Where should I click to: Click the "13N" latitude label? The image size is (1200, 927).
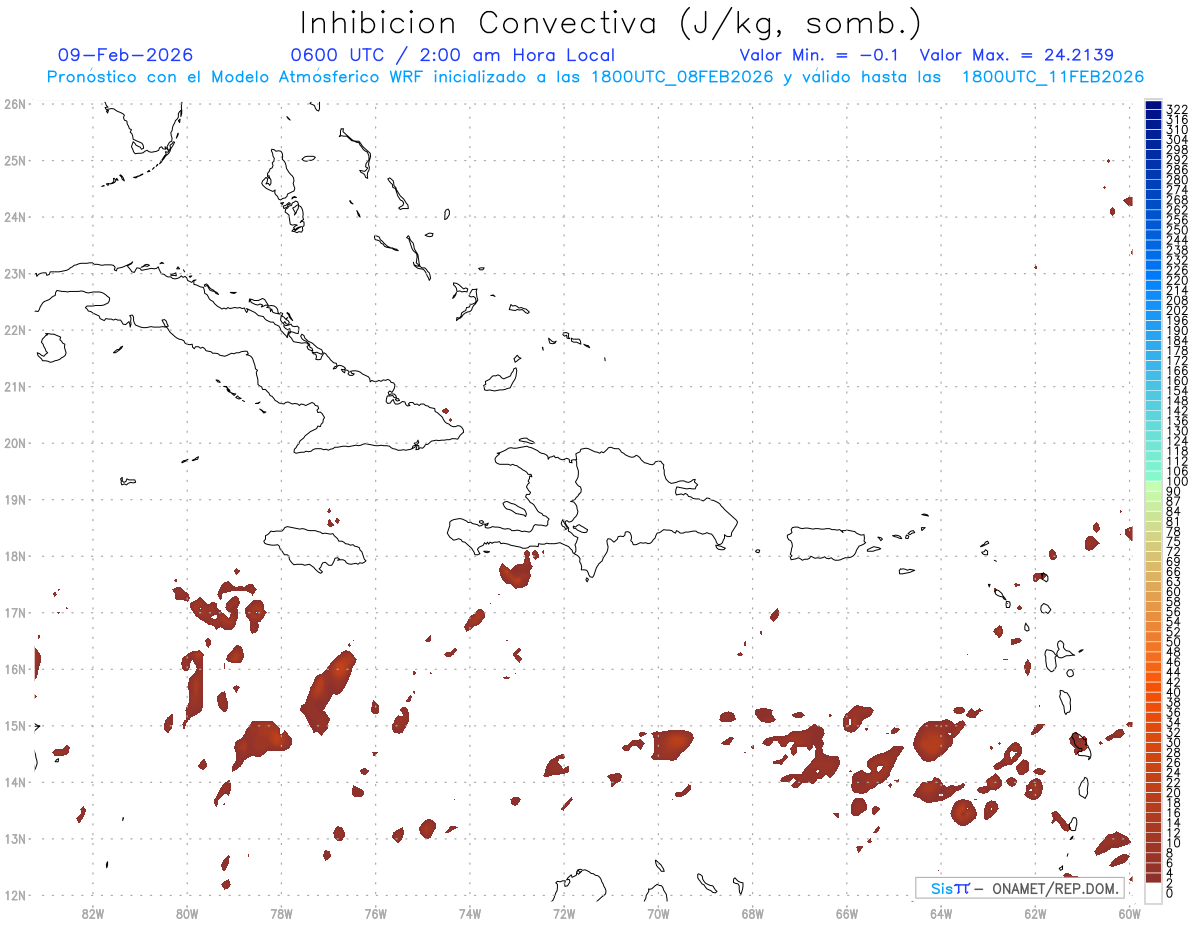click(x=15, y=839)
